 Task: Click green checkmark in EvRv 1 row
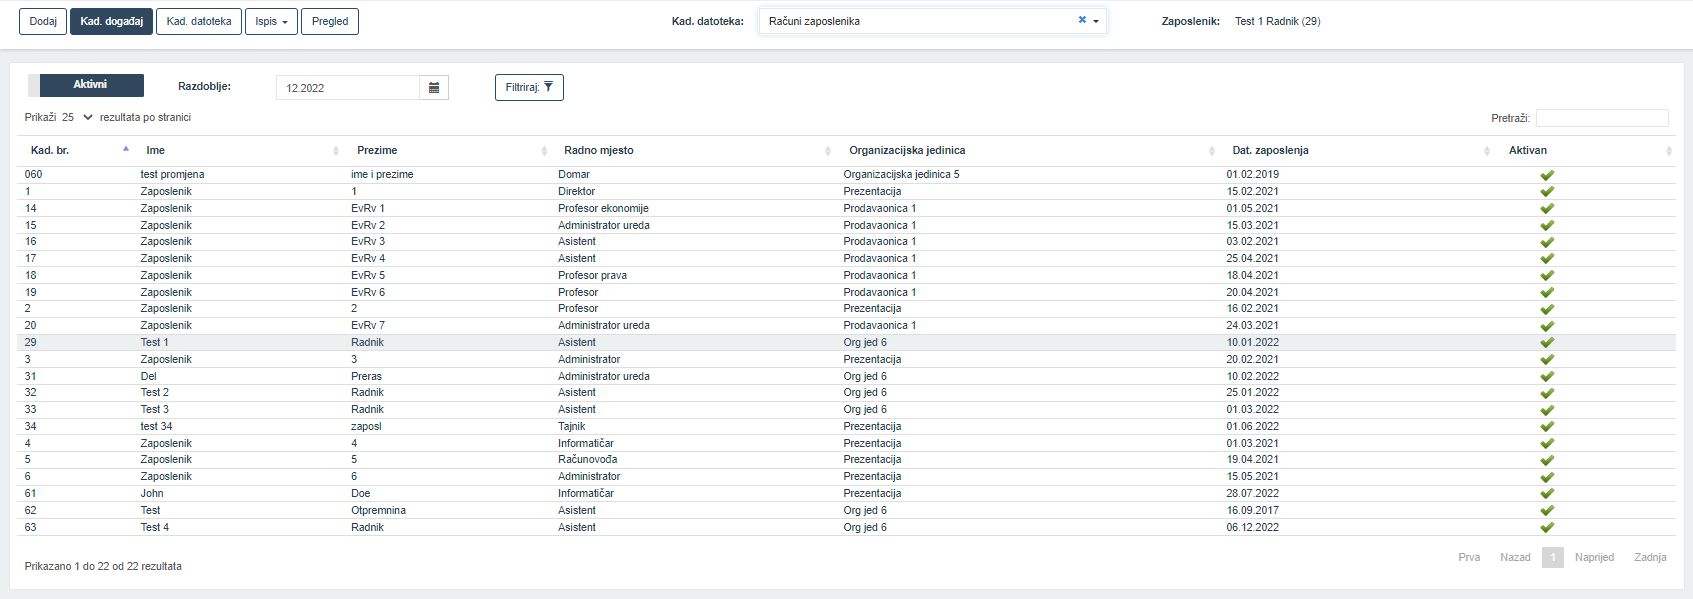click(x=1547, y=209)
